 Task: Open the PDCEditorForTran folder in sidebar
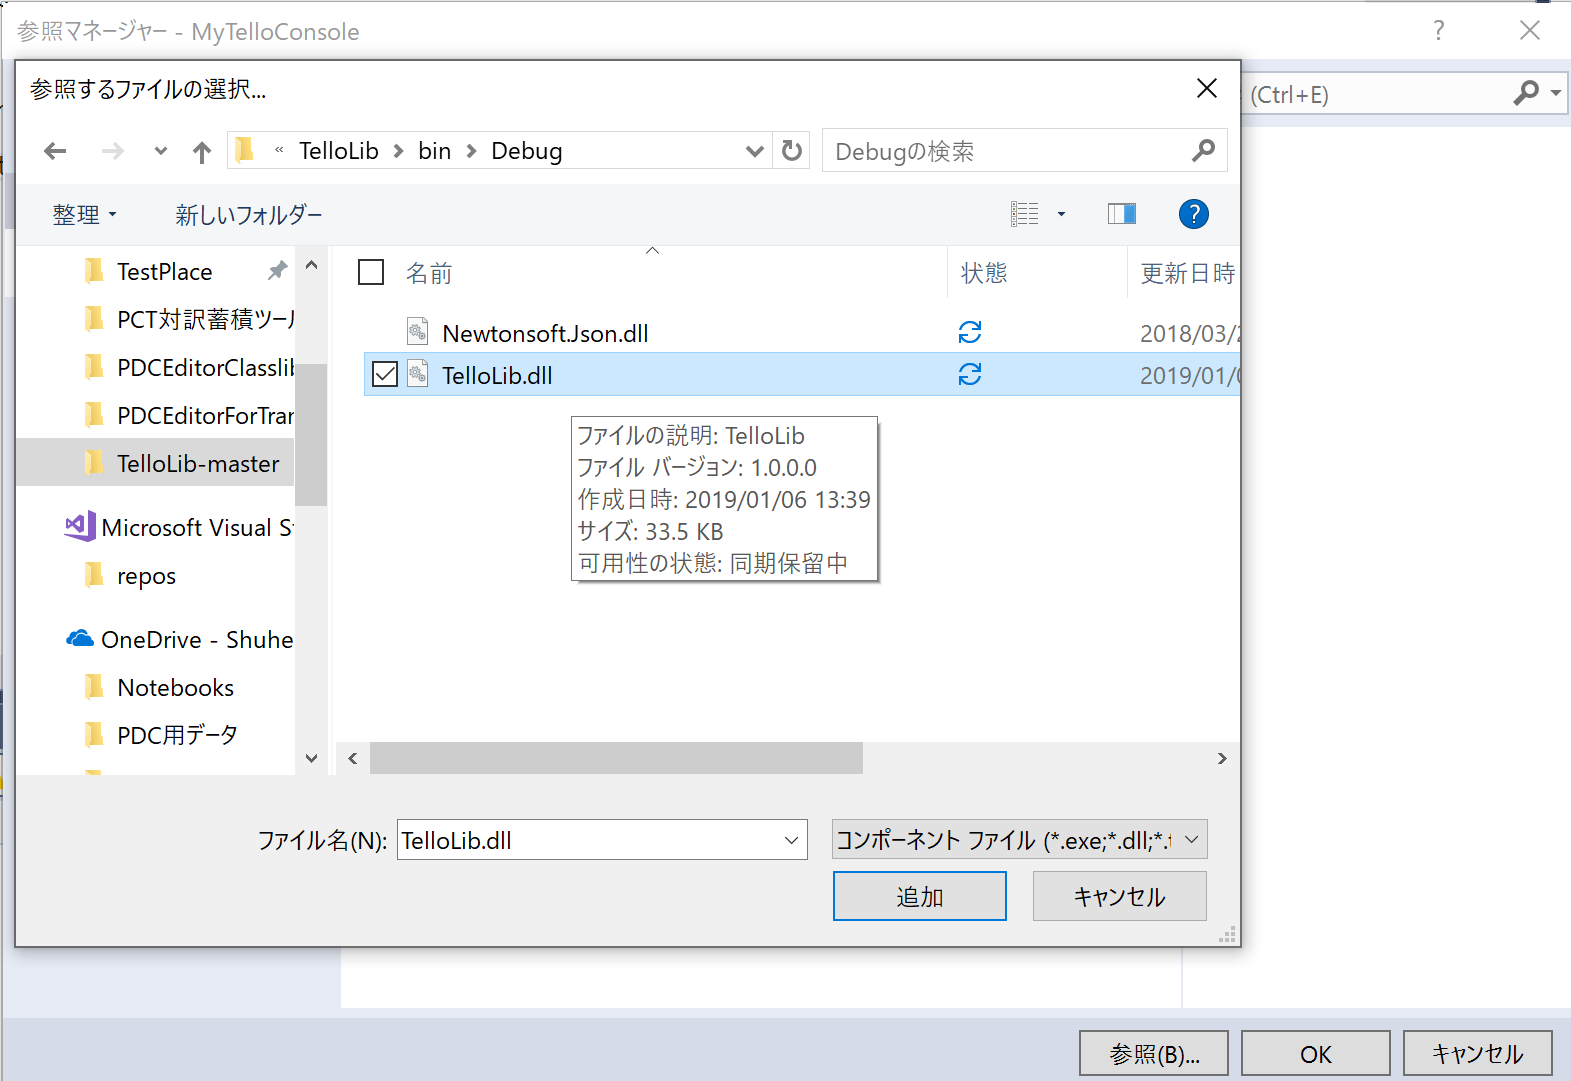[x=205, y=416]
